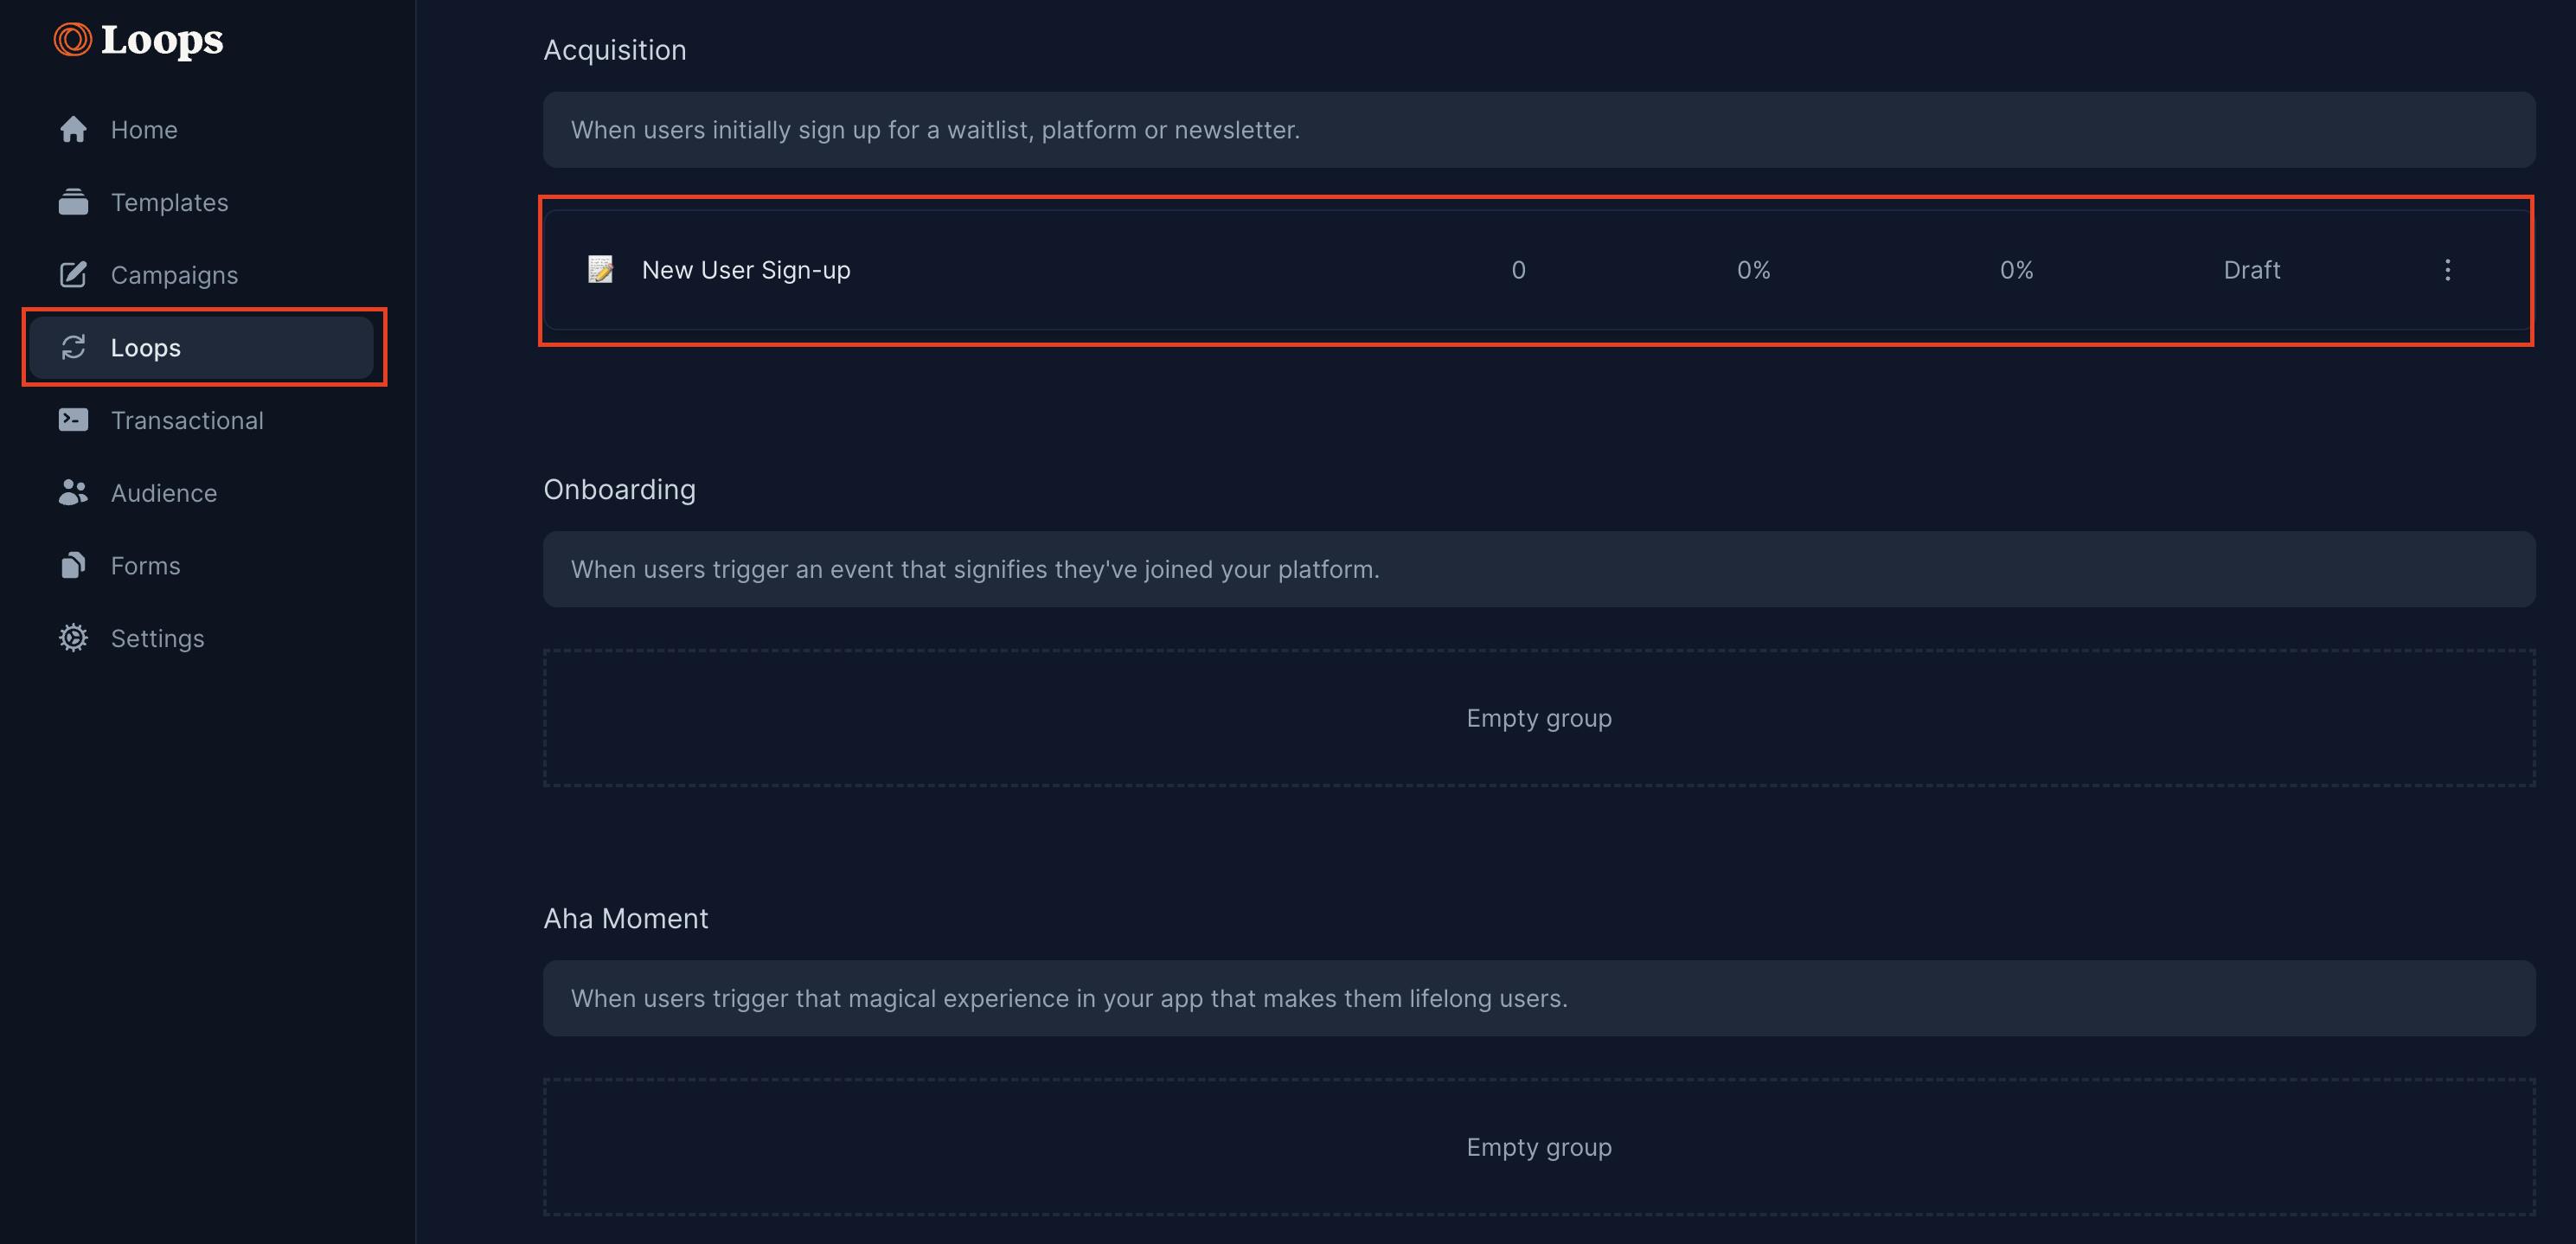Click the Home house icon
Screen dimensions: 2576x1244
click(73, 130)
